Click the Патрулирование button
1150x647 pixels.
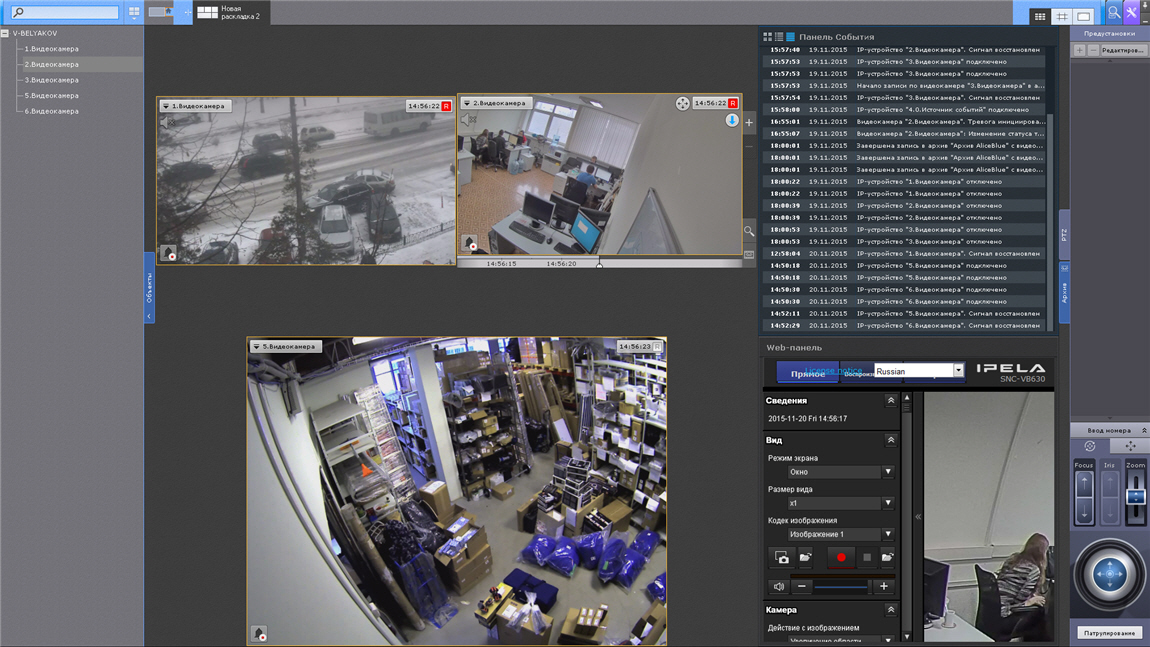coord(1109,633)
